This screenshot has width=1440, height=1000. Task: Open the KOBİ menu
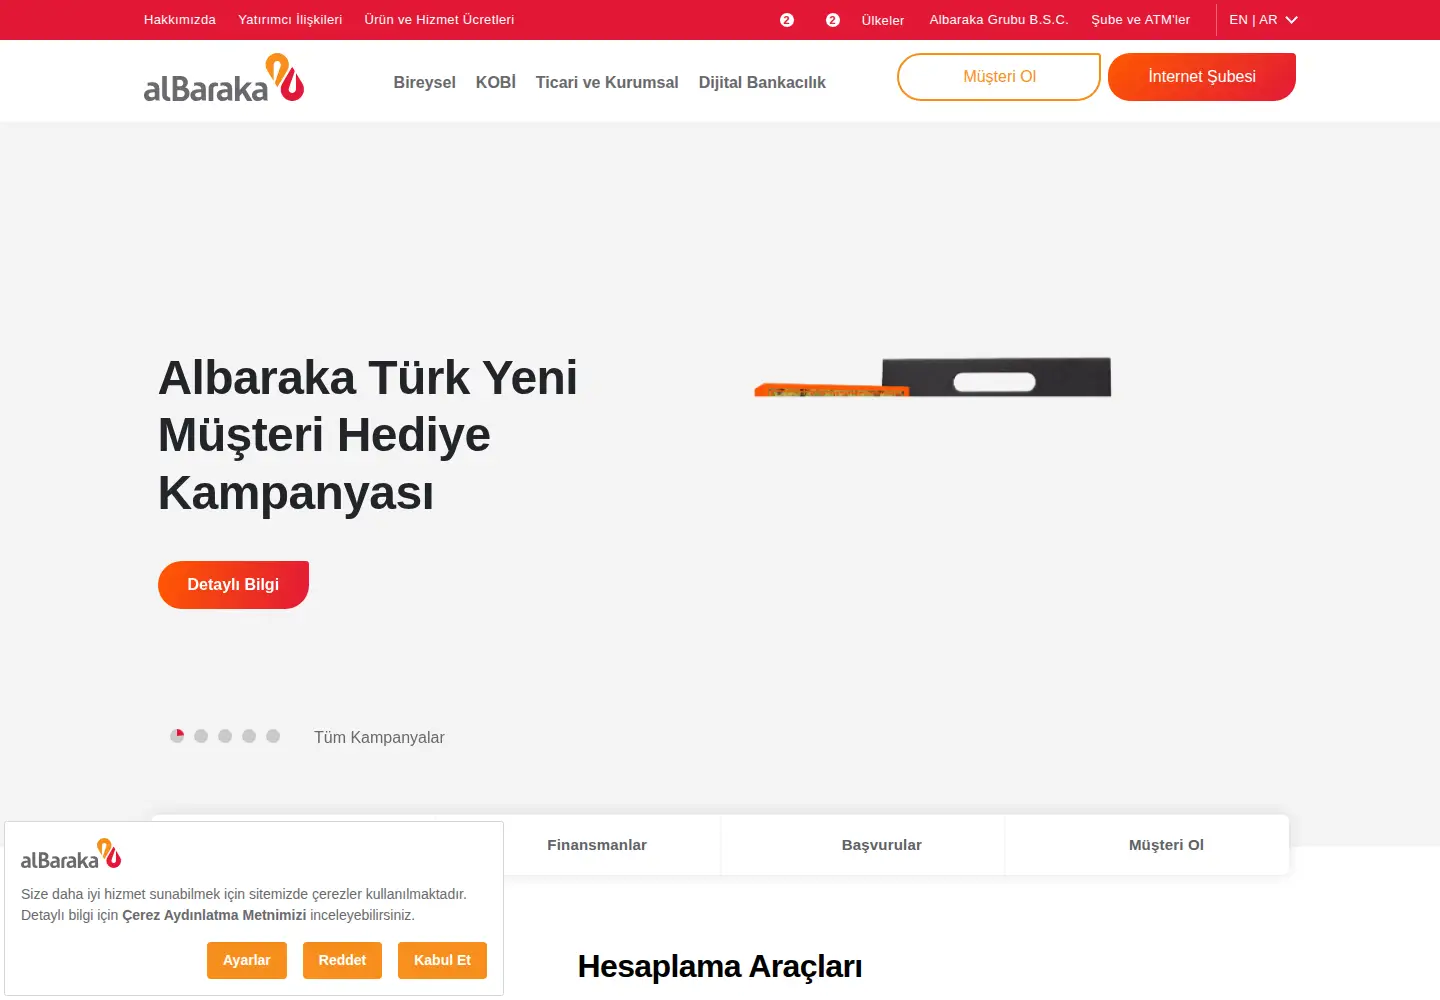pyautogui.click(x=496, y=82)
